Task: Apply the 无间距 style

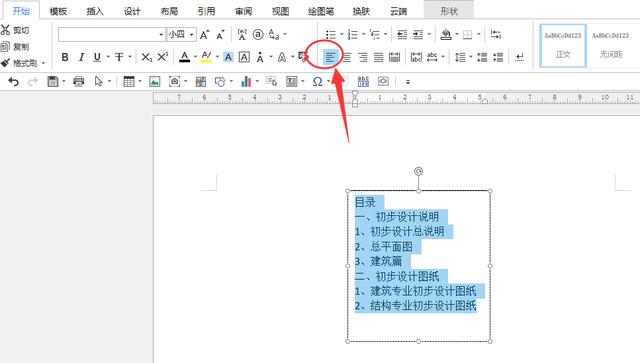Action: coord(611,45)
